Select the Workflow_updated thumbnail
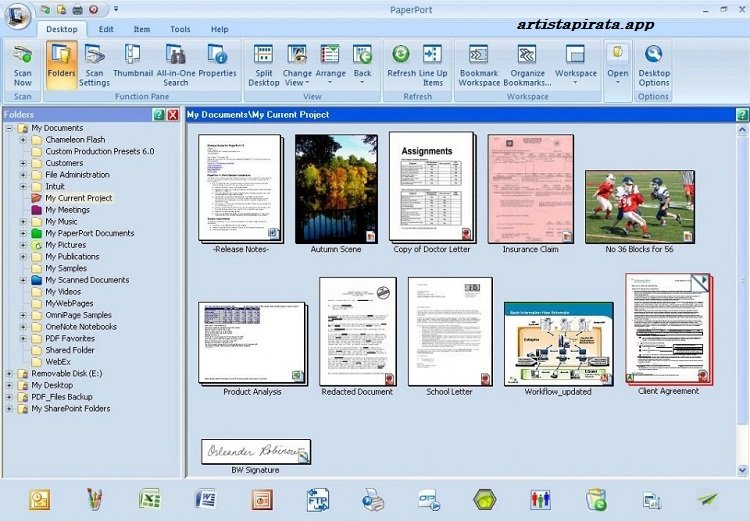This screenshot has height=521, width=750. click(558, 344)
